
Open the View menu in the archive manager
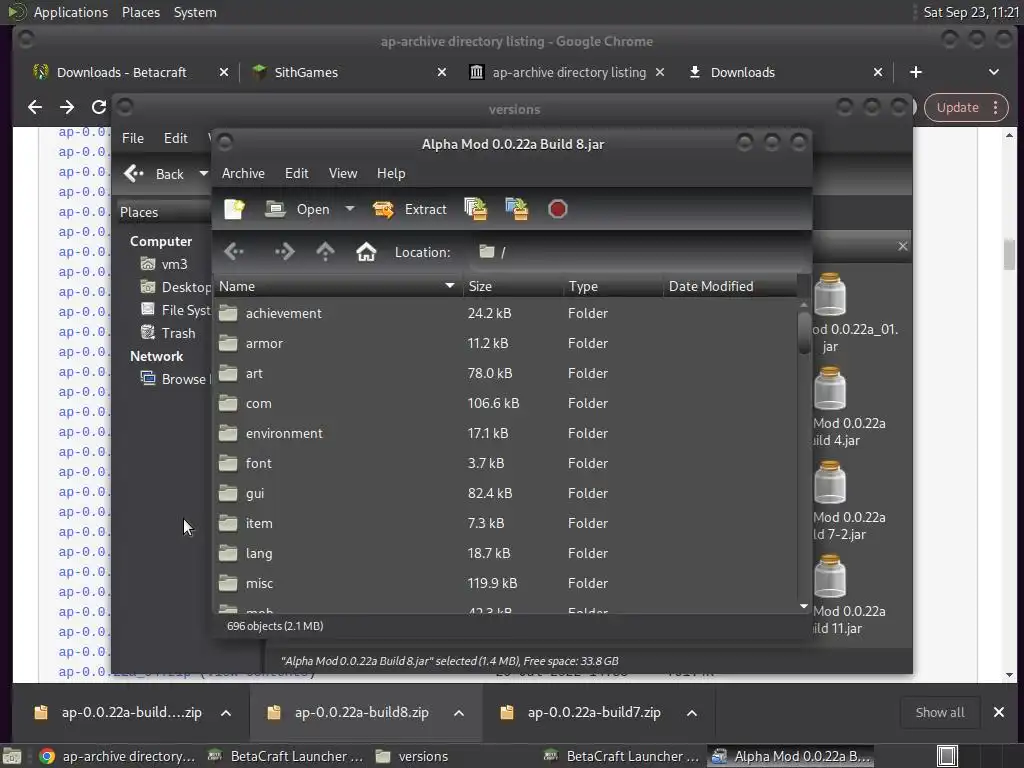[343, 173]
